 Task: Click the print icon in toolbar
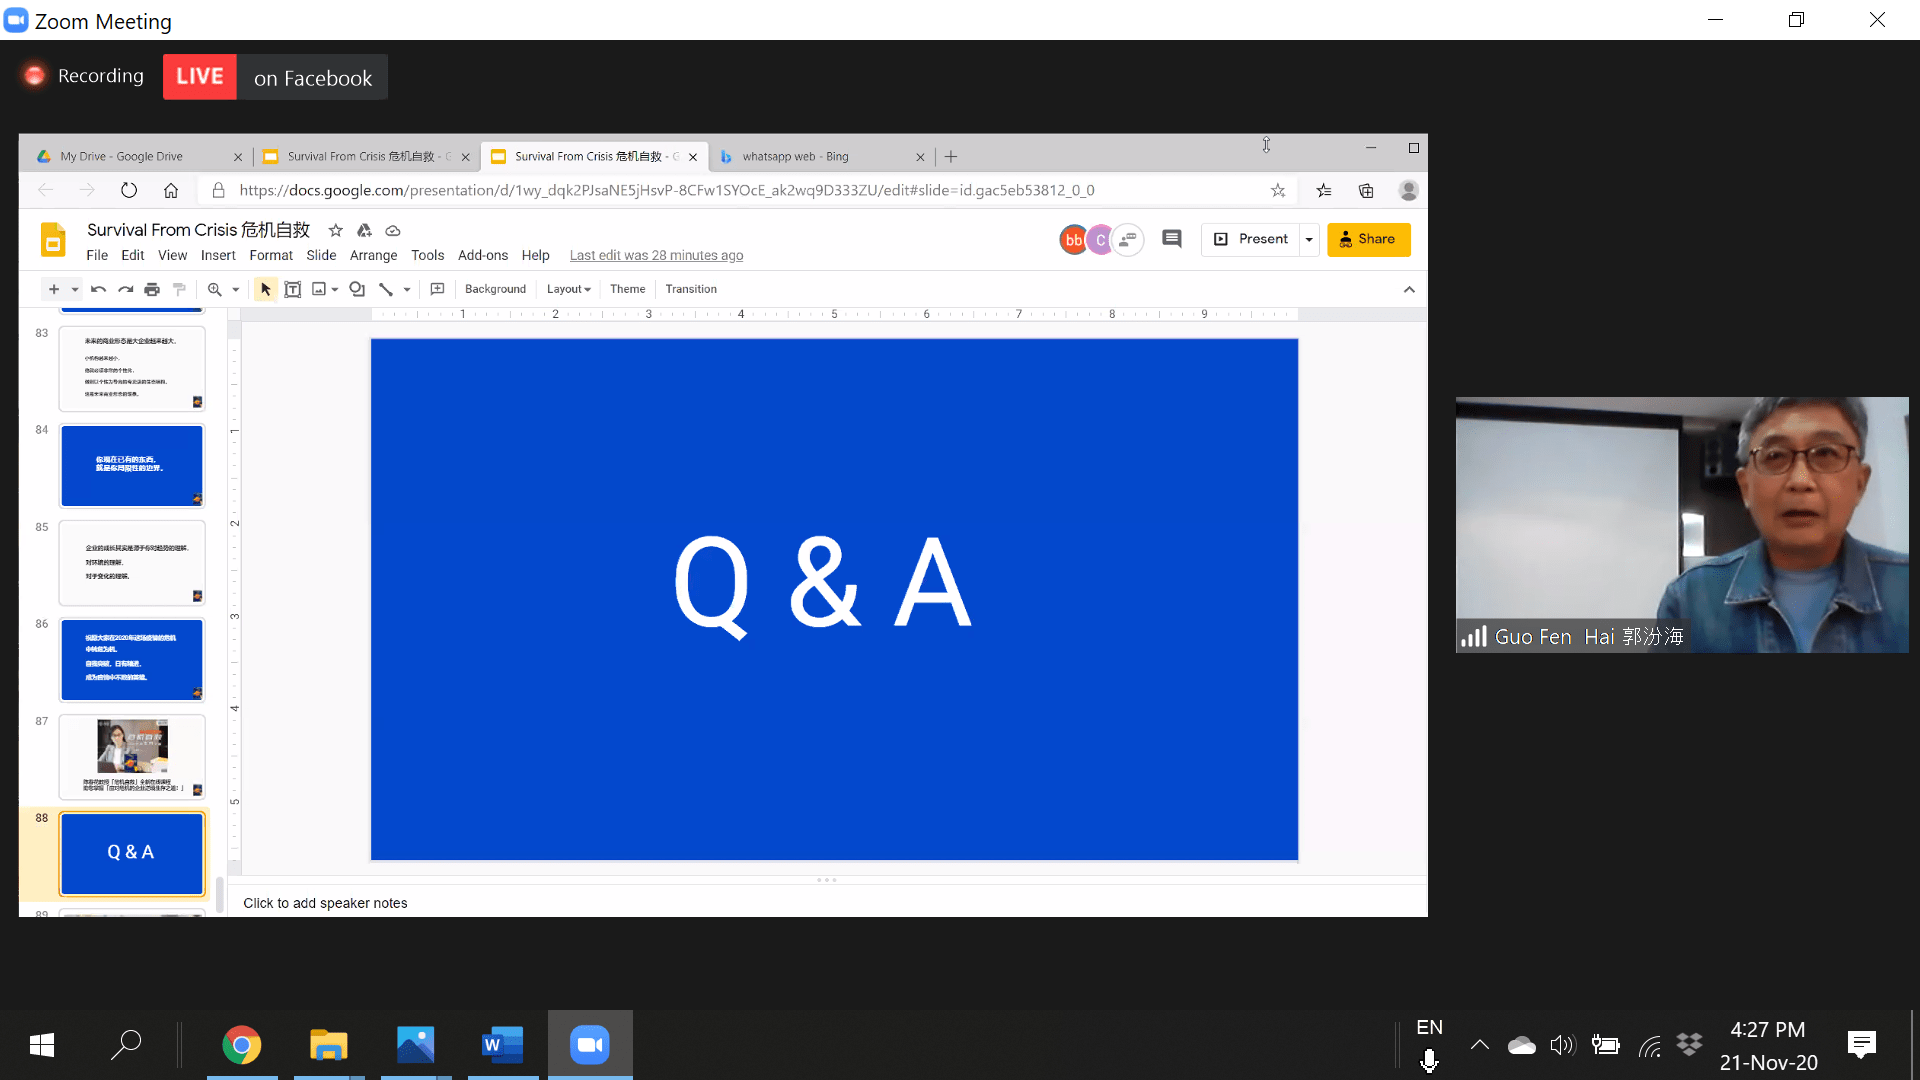point(152,289)
